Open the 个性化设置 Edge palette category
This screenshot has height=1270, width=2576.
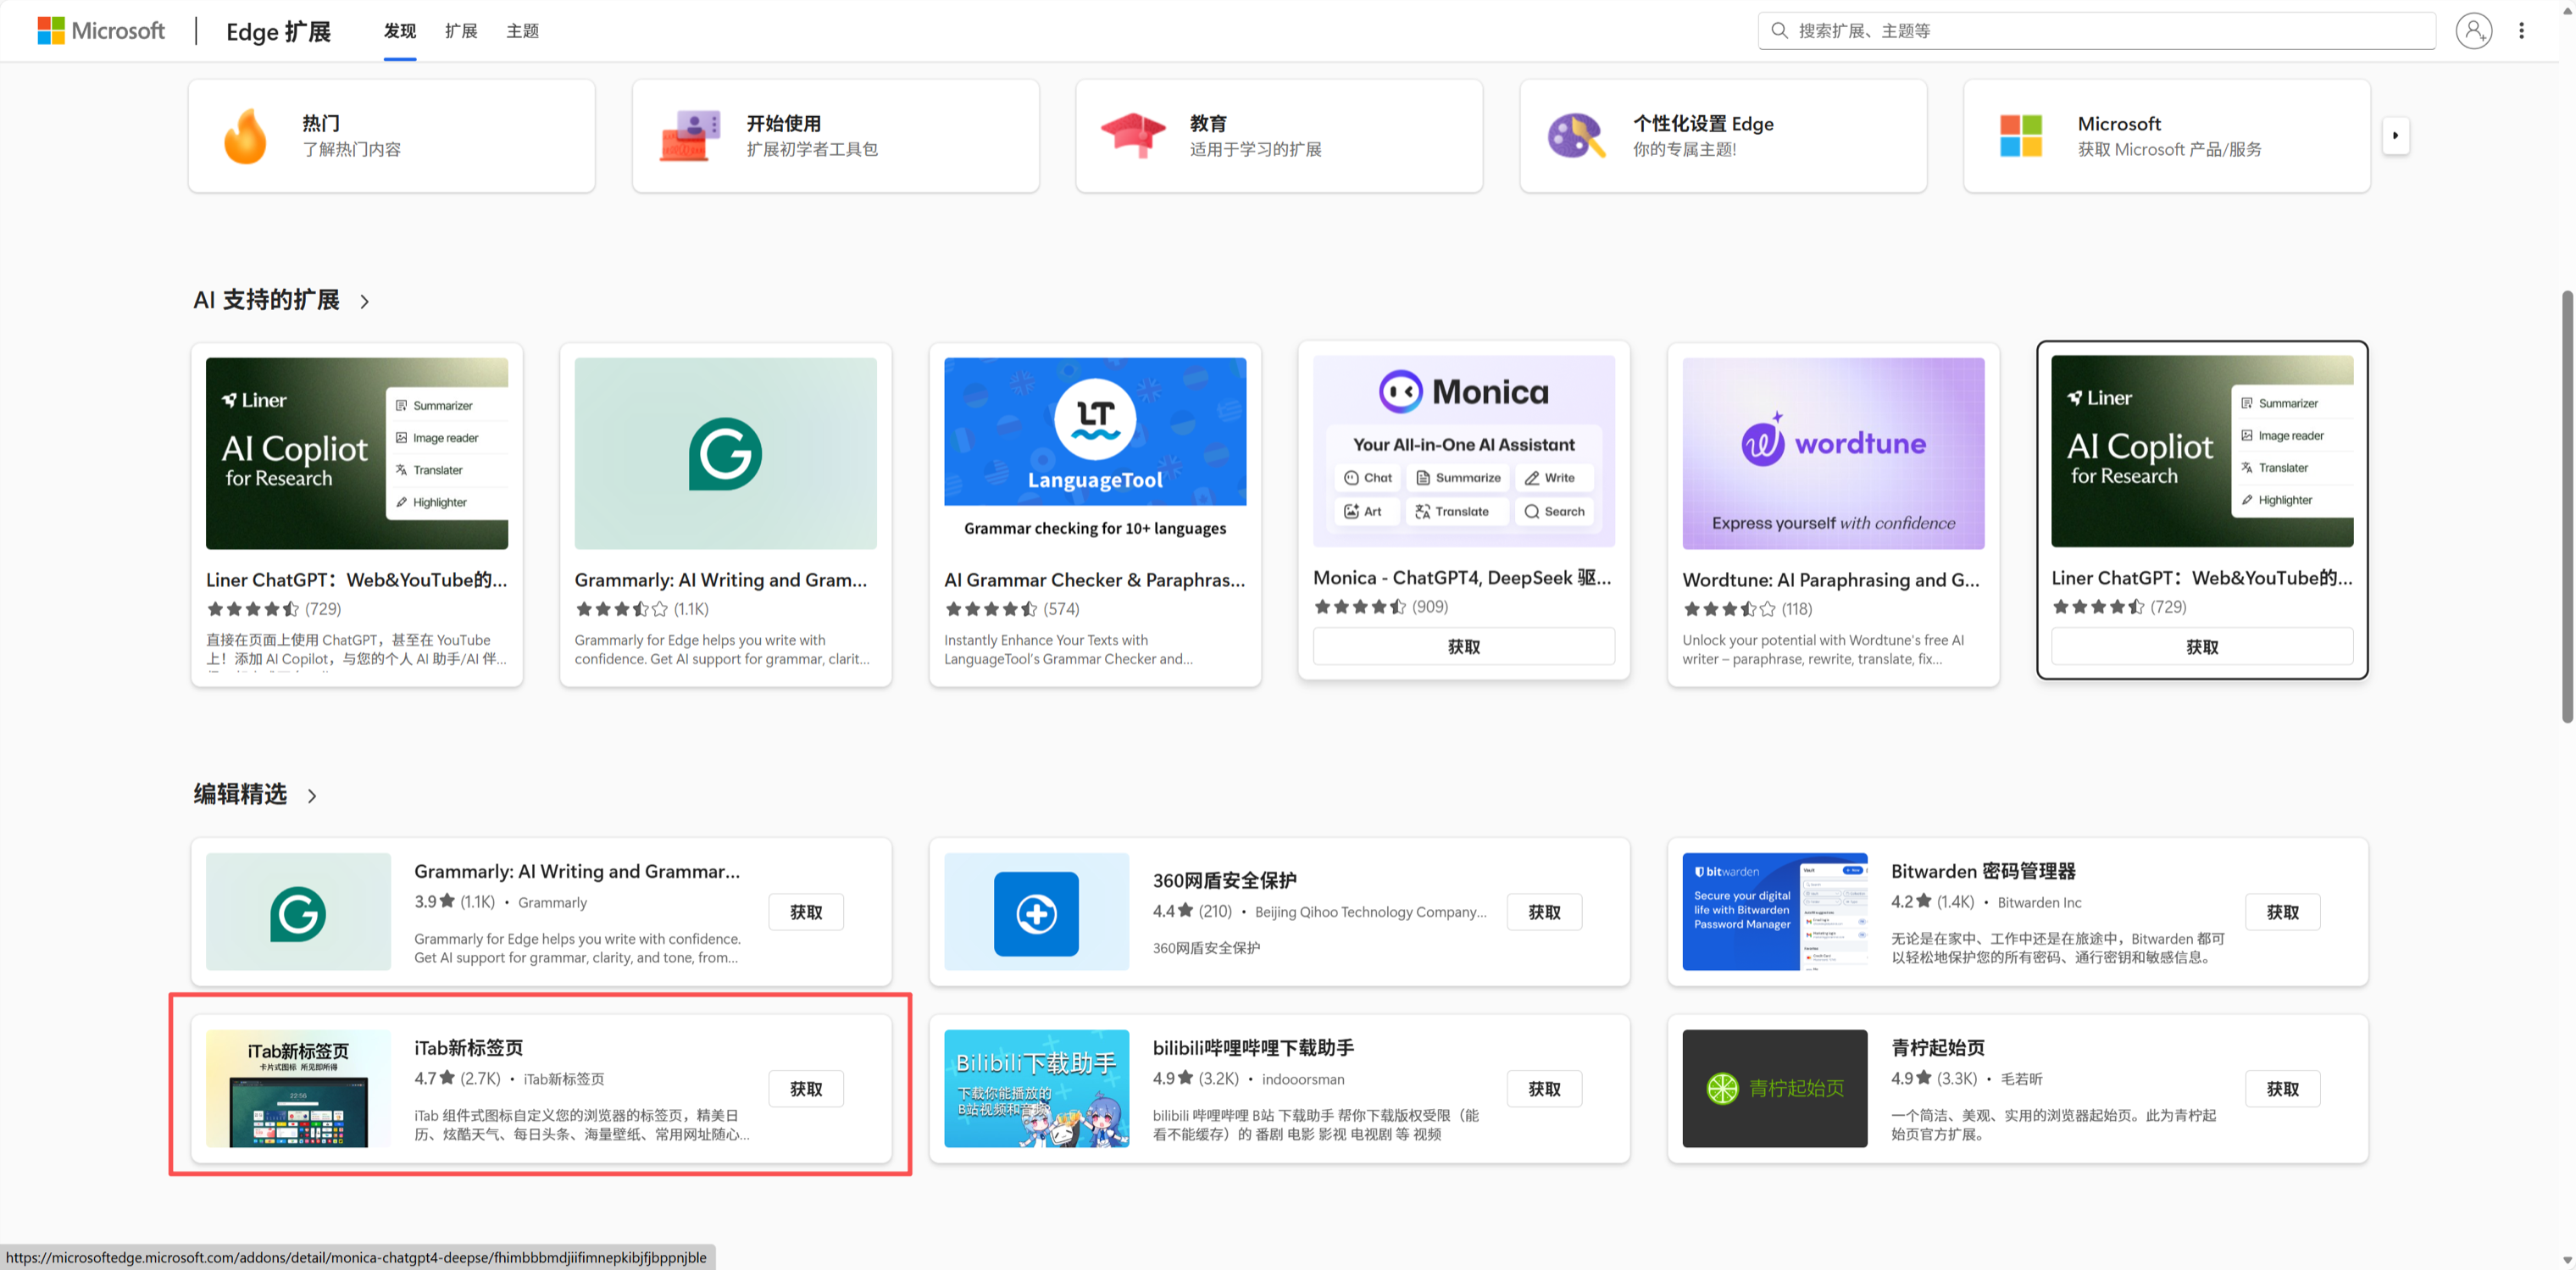[1722, 136]
